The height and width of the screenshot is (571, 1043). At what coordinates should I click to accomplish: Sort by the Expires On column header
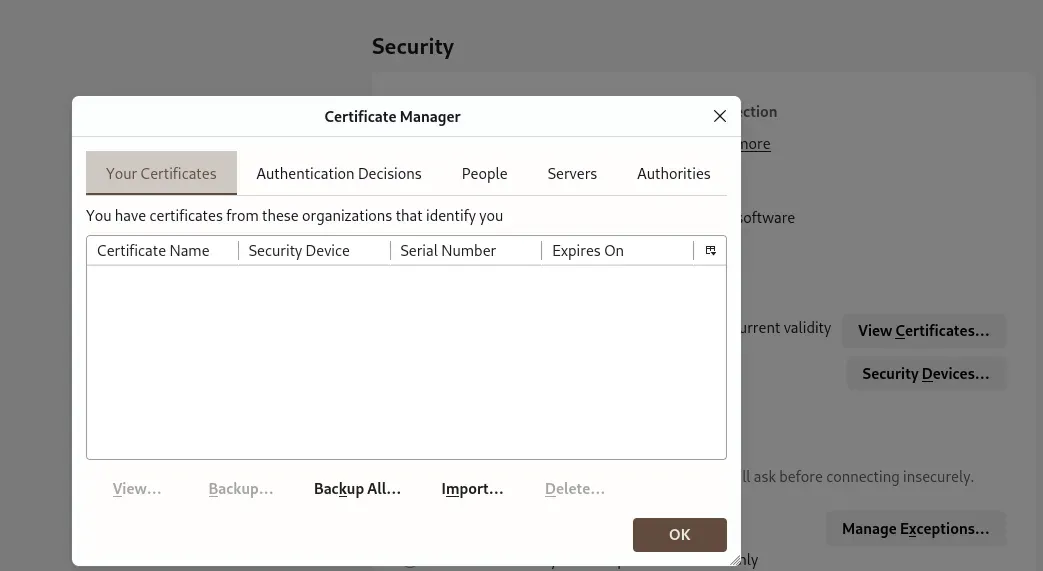[617, 250]
